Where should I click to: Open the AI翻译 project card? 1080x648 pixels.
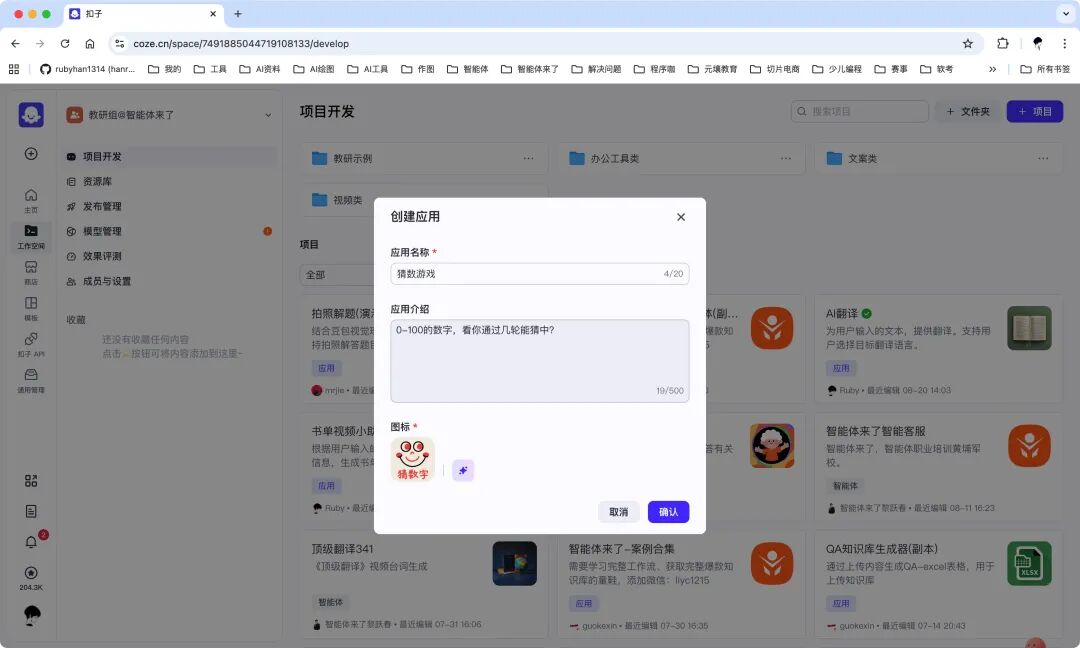pos(938,349)
